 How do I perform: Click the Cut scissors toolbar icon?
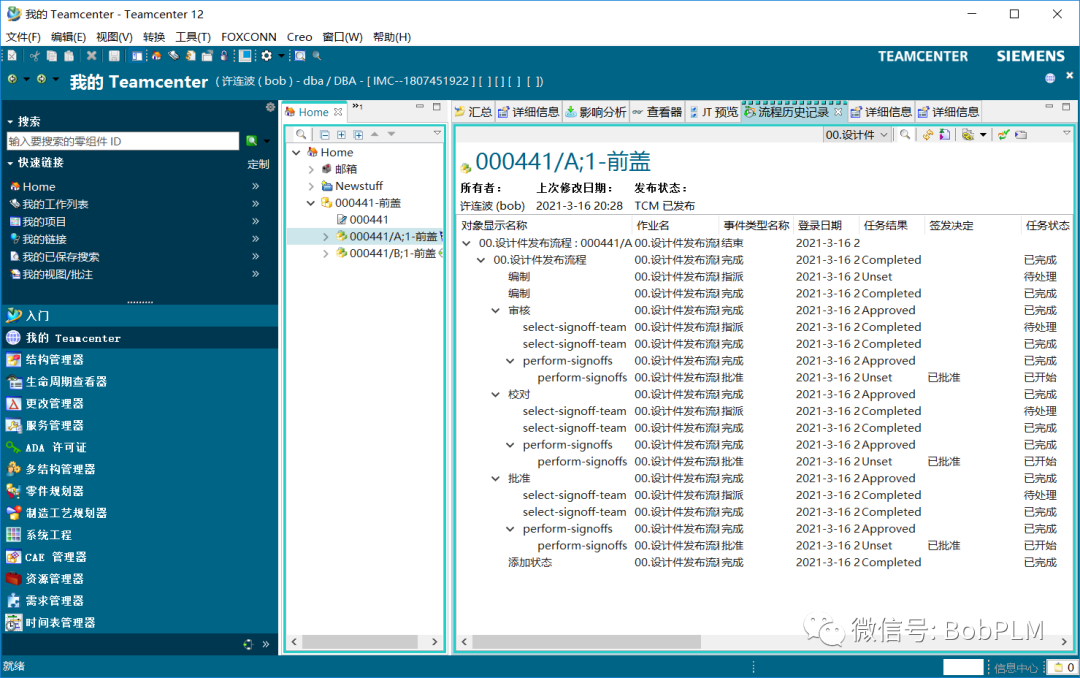[x=34, y=56]
